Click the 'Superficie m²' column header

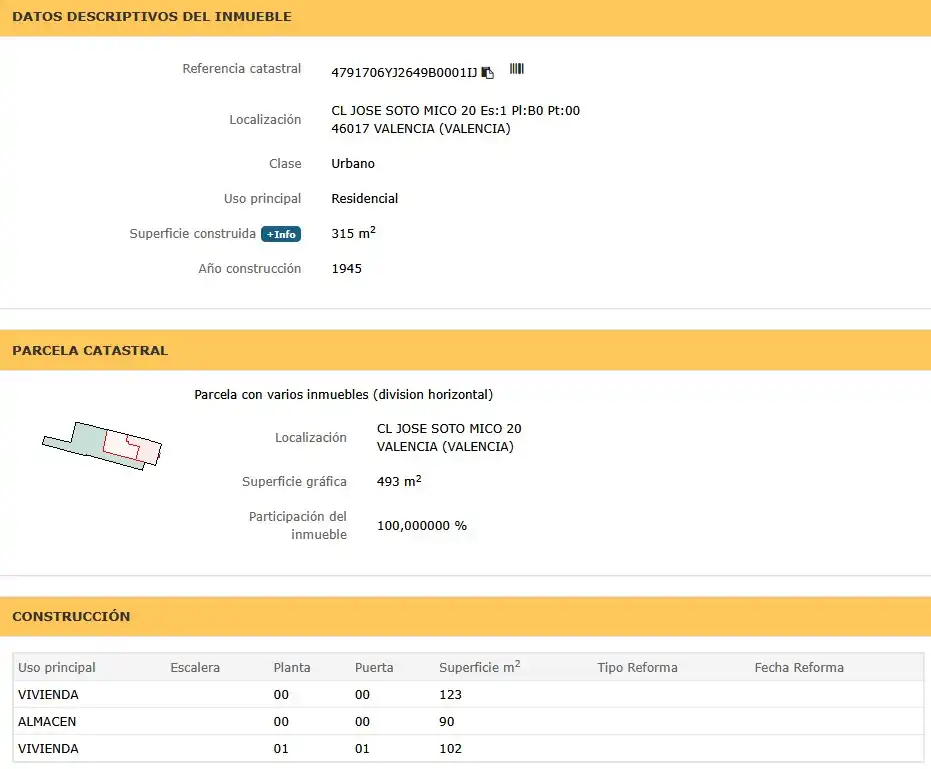pyautogui.click(x=480, y=667)
